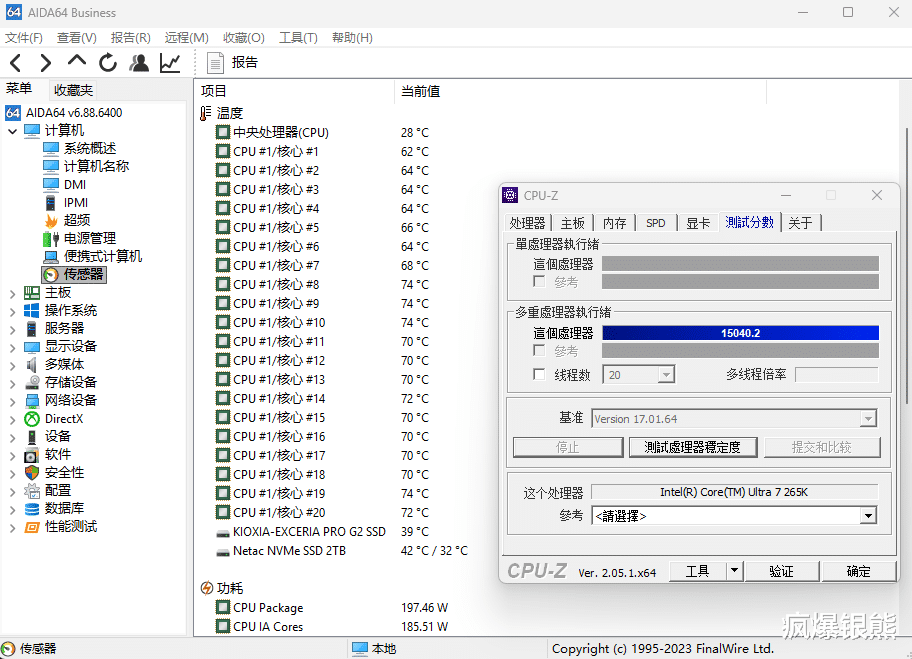
Task: Open the user manager toolbar icon
Action: click(x=139, y=62)
